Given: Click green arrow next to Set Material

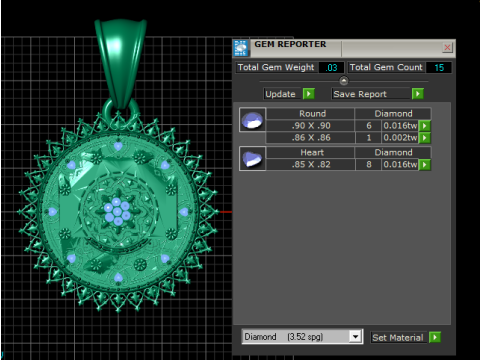Looking at the screenshot, I should pos(435,337).
